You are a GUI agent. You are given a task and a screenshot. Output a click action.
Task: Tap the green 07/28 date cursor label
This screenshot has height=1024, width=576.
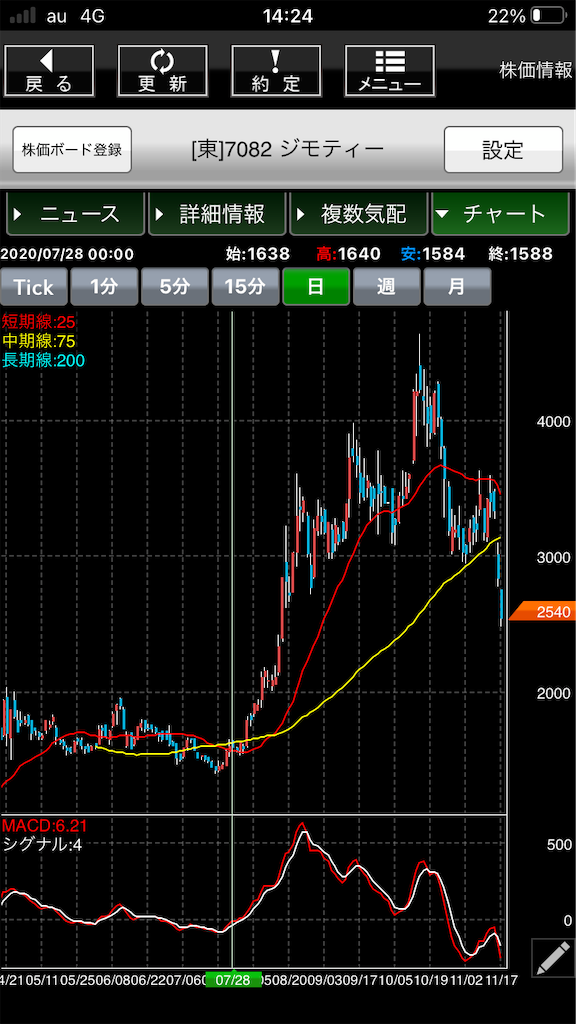[x=233, y=980]
